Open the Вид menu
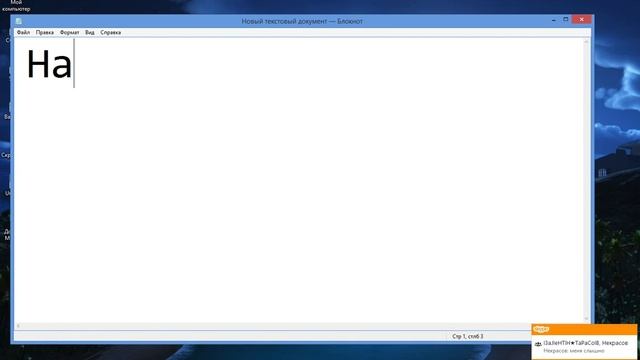The width and height of the screenshot is (640, 360). pyautogui.click(x=90, y=32)
